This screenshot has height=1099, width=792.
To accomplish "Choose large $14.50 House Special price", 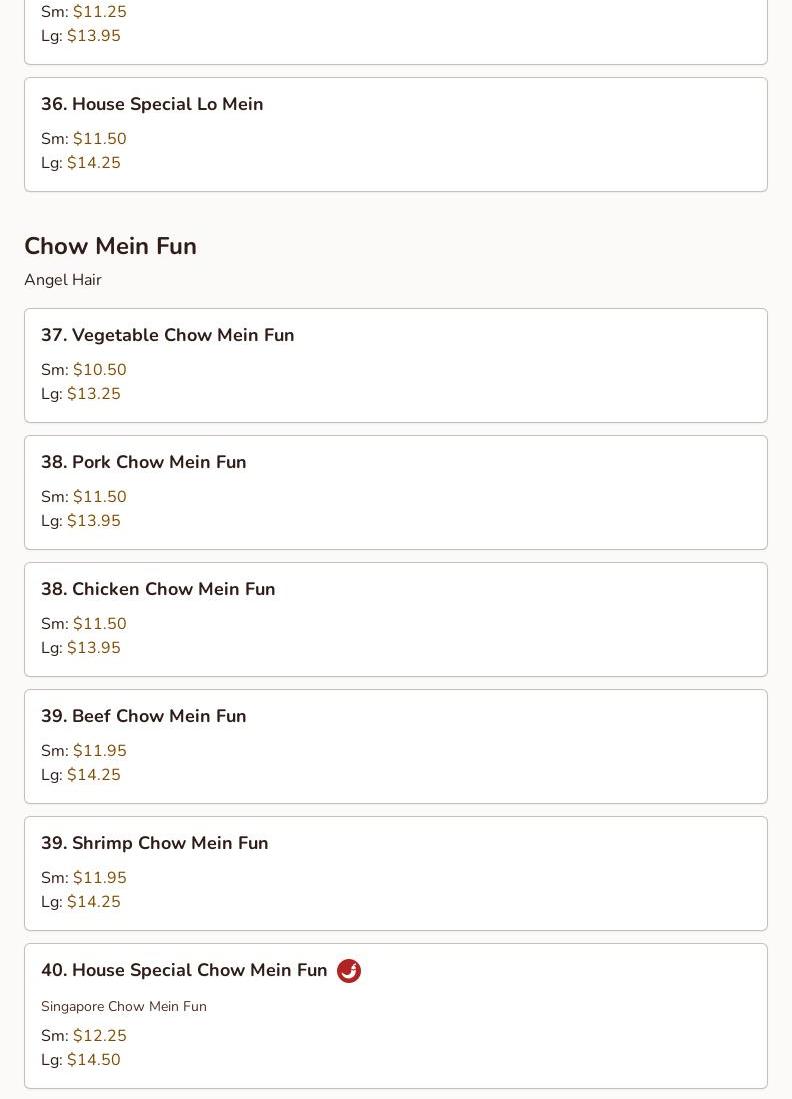I will (x=94, y=1059).
